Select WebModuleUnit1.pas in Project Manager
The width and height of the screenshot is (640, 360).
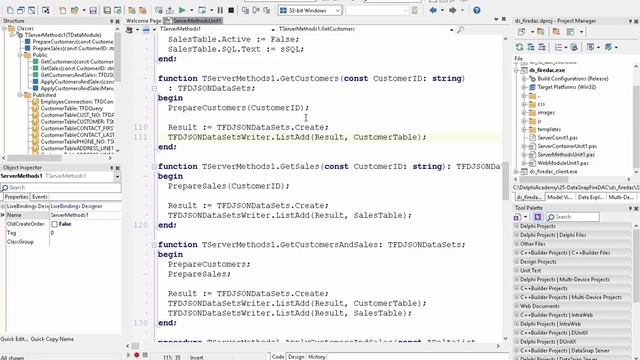pyautogui.click(x=563, y=163)
